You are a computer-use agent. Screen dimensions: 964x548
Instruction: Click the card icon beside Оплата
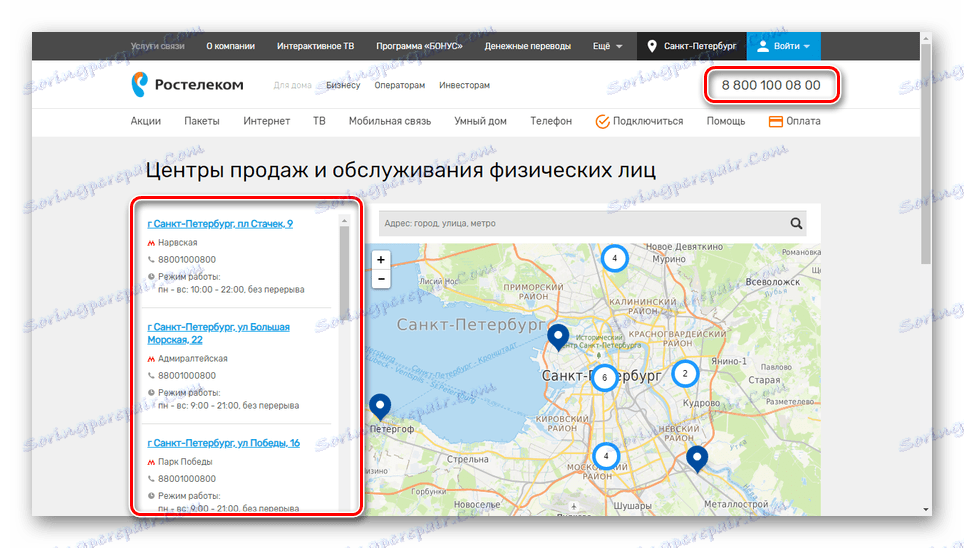pos(775,121)
